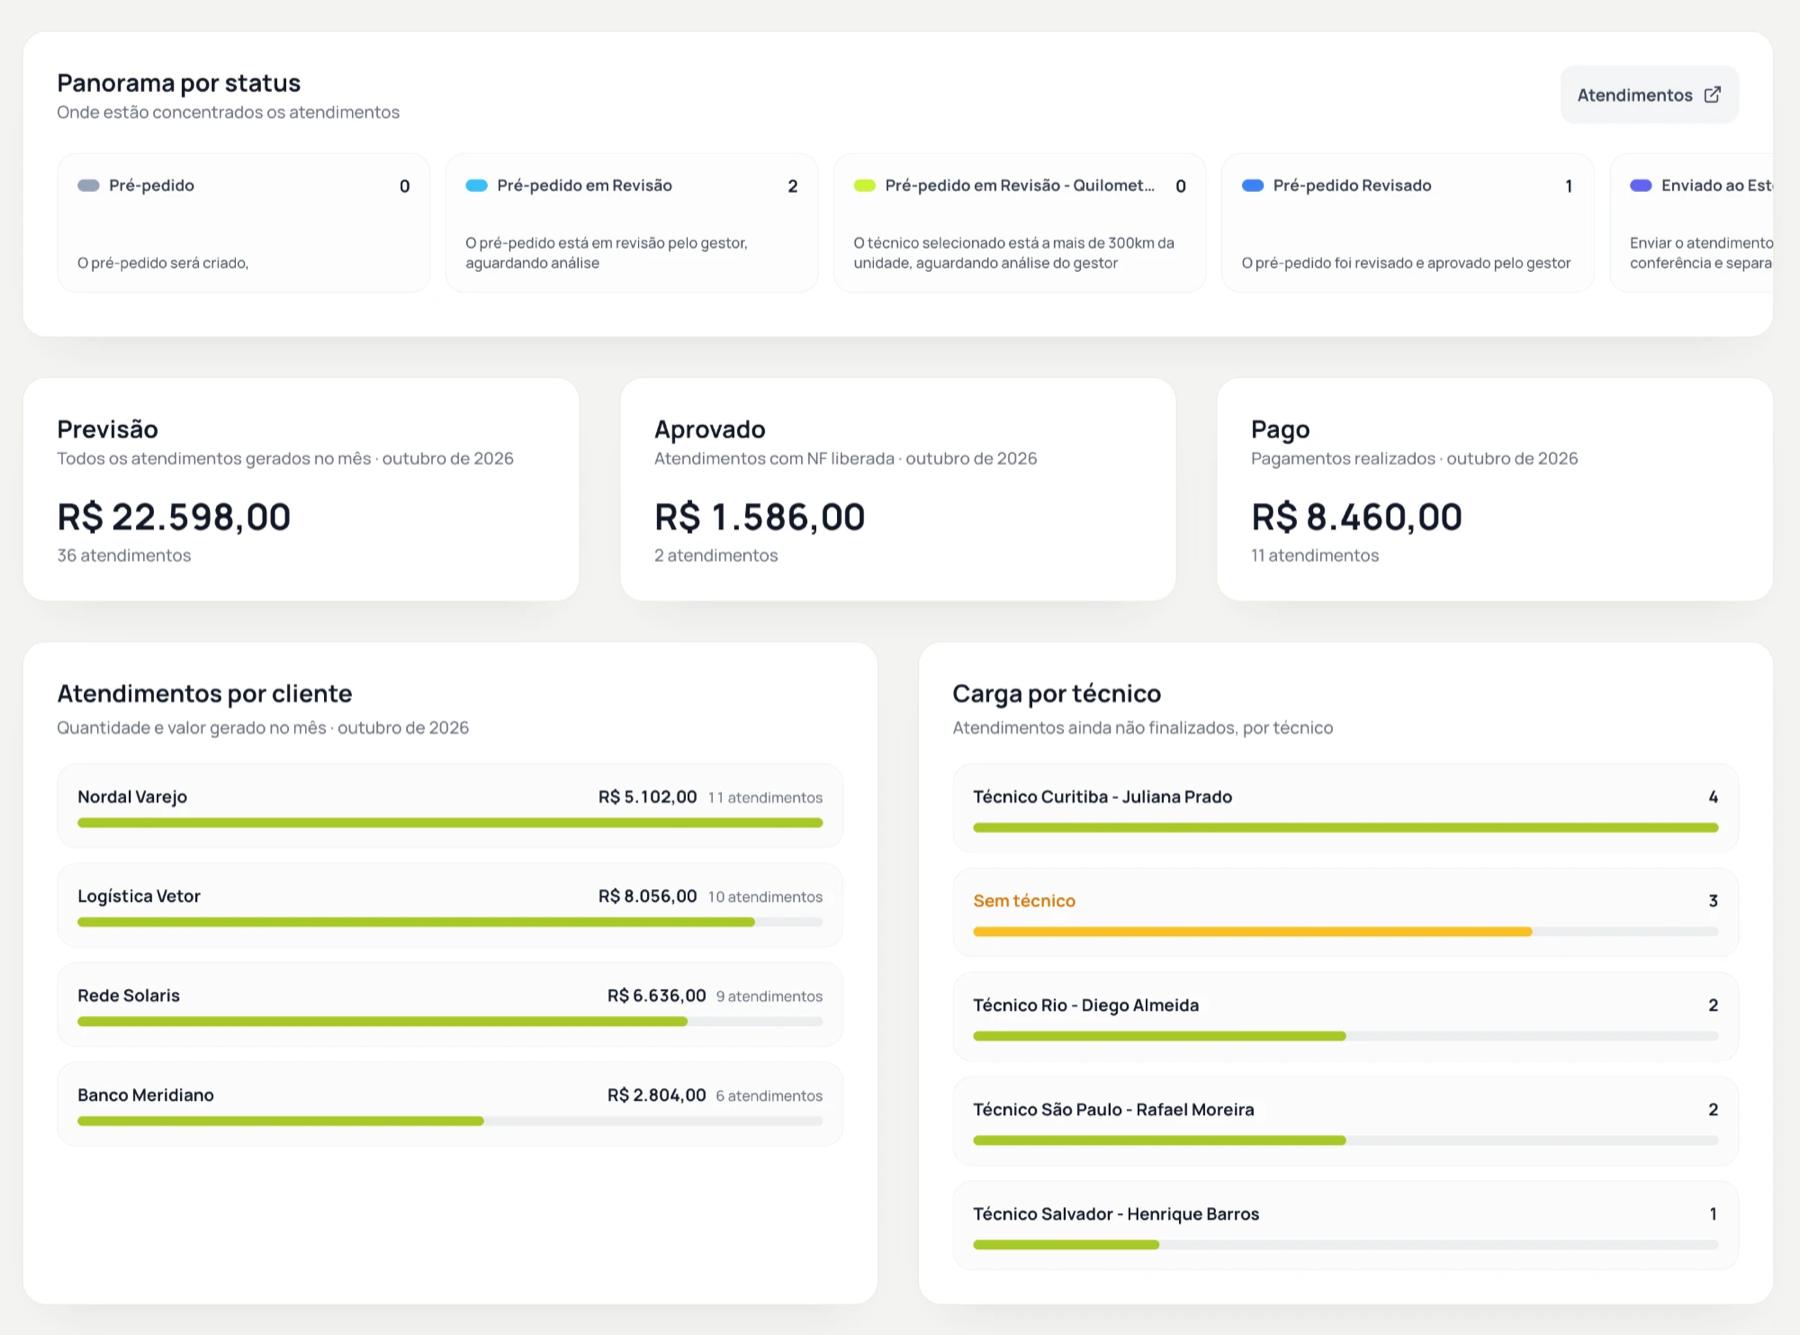Click the cyan Pré-pedido em Revisão pill

[477, 185]
